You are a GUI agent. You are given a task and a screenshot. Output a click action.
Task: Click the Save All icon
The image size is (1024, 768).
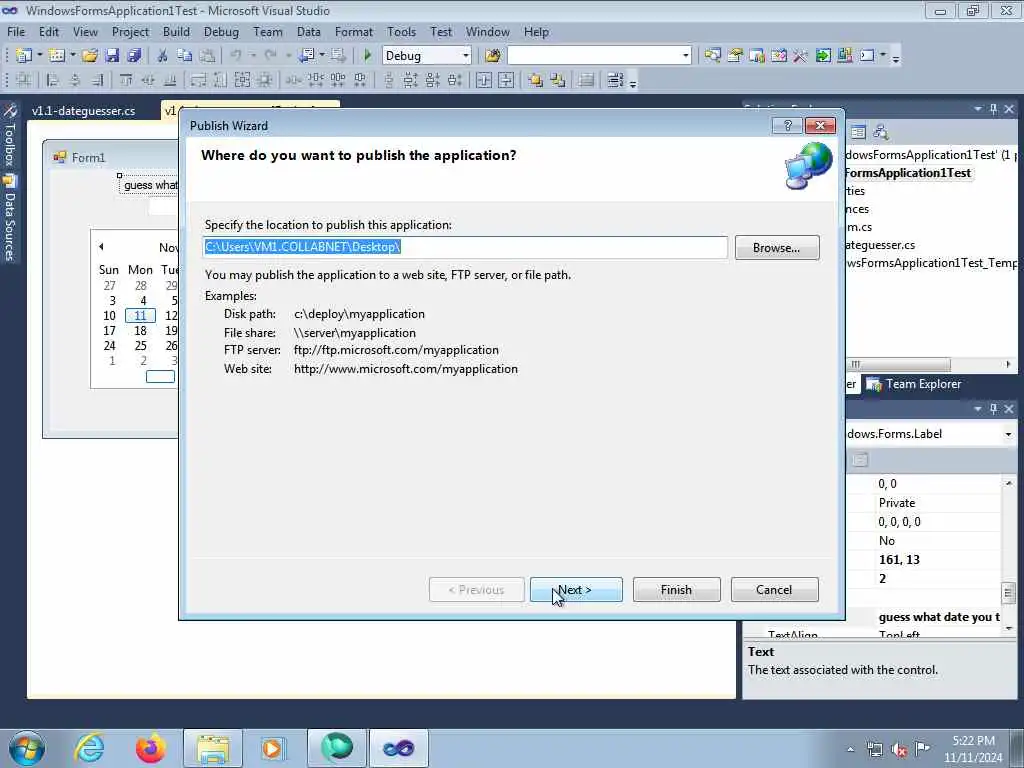coord(135,56)
